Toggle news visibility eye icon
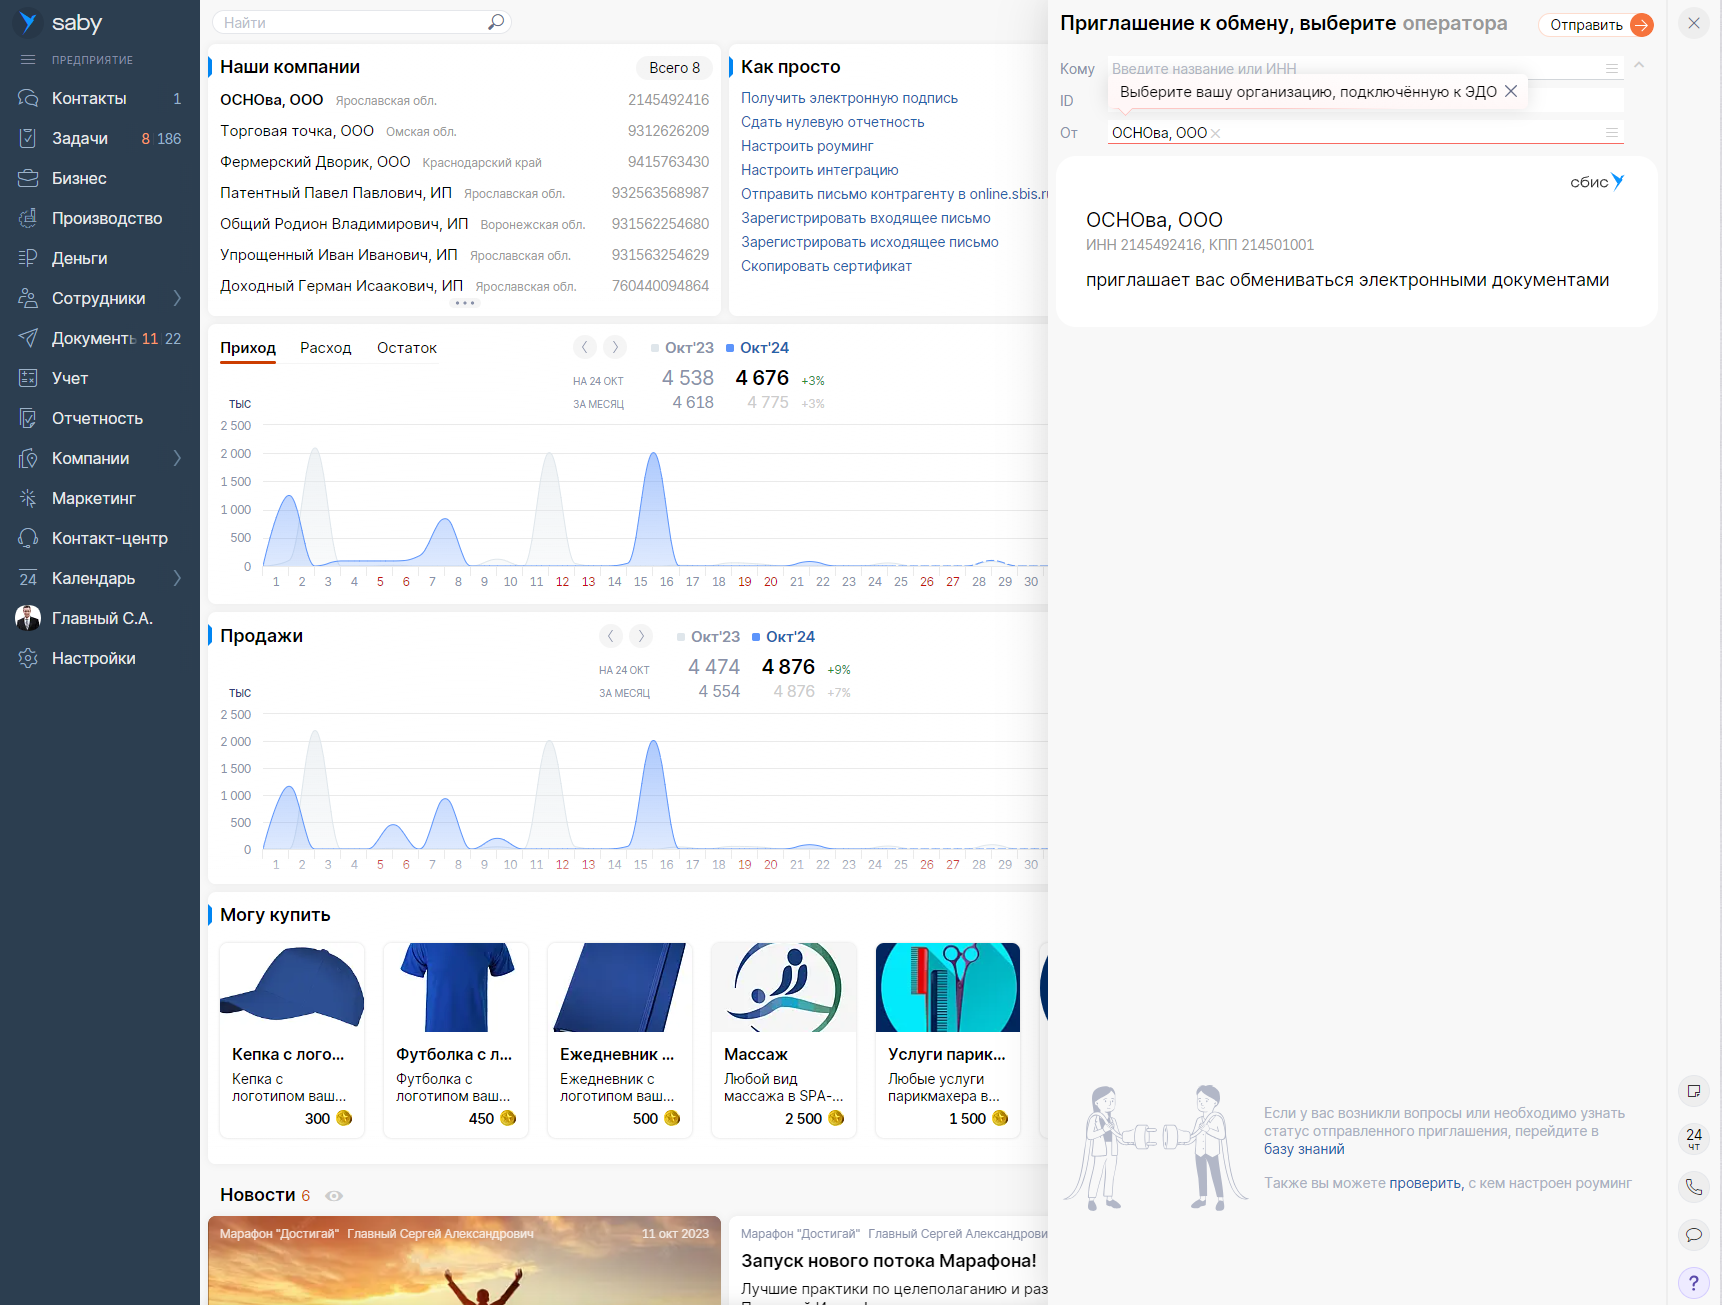Image resolution: width=1722 pixels, height=1305 pixels. point(334,1196)
